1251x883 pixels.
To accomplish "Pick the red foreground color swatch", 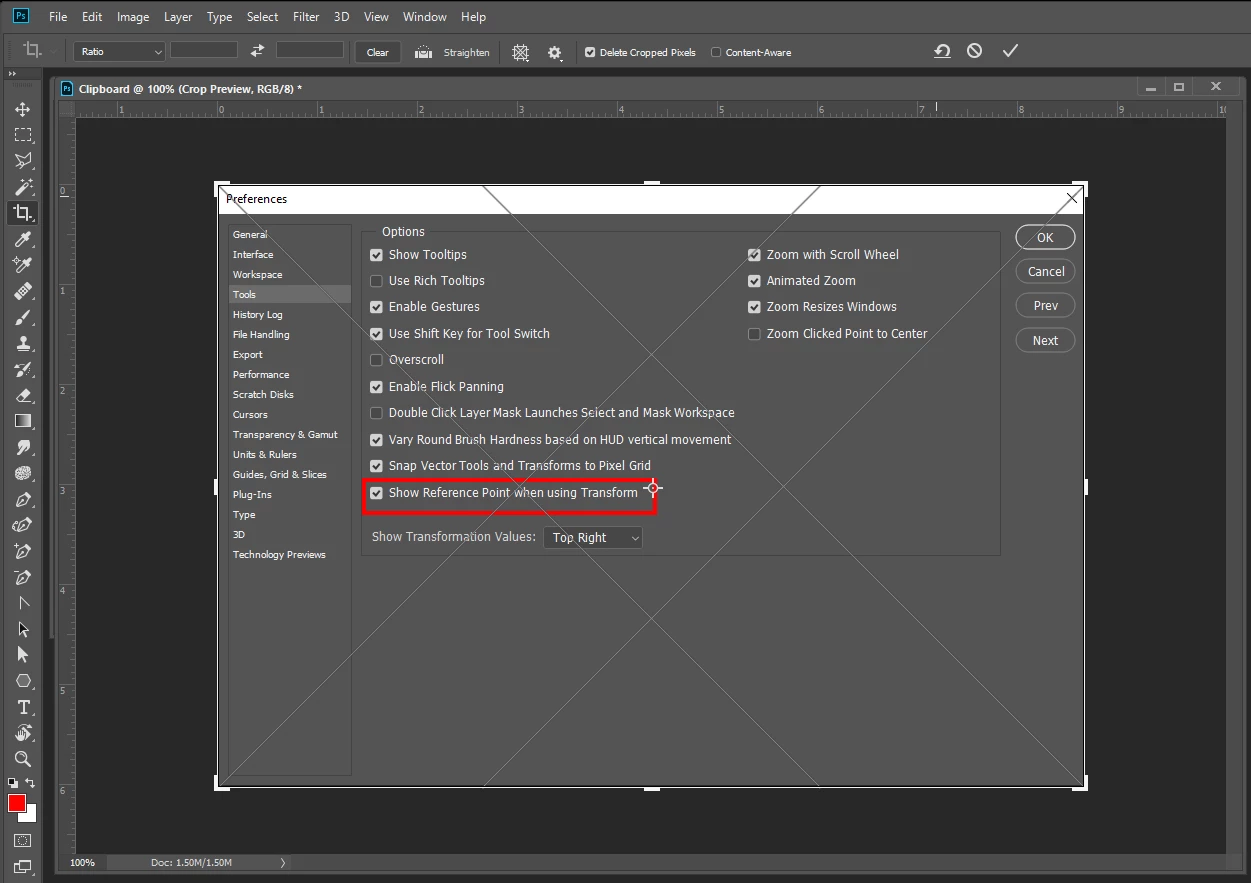I will click(16, 804).
